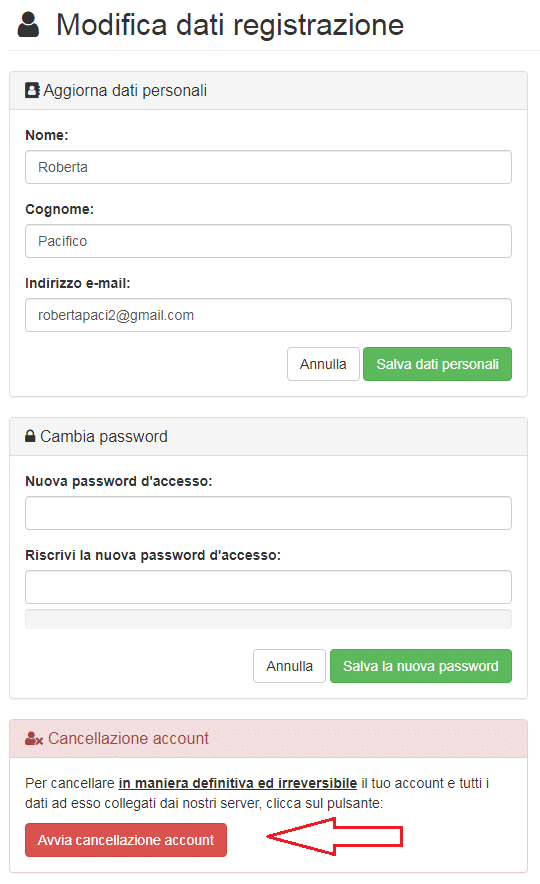Save changes with Salva dati personali

[437, 364]
